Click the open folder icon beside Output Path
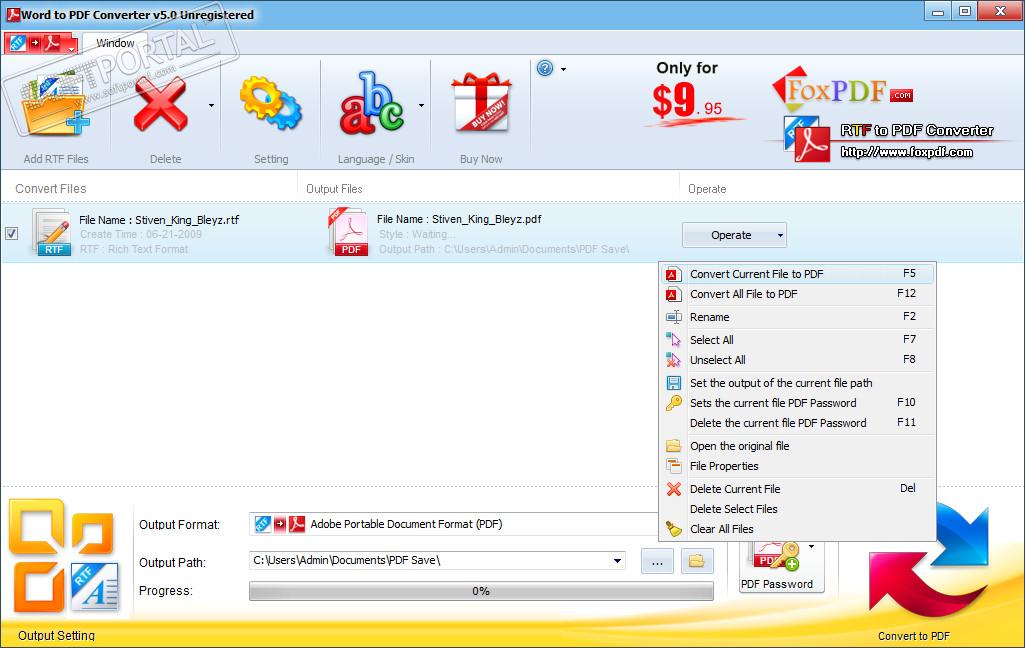Viewport: 1025px width, 648px height. [697, 561]
